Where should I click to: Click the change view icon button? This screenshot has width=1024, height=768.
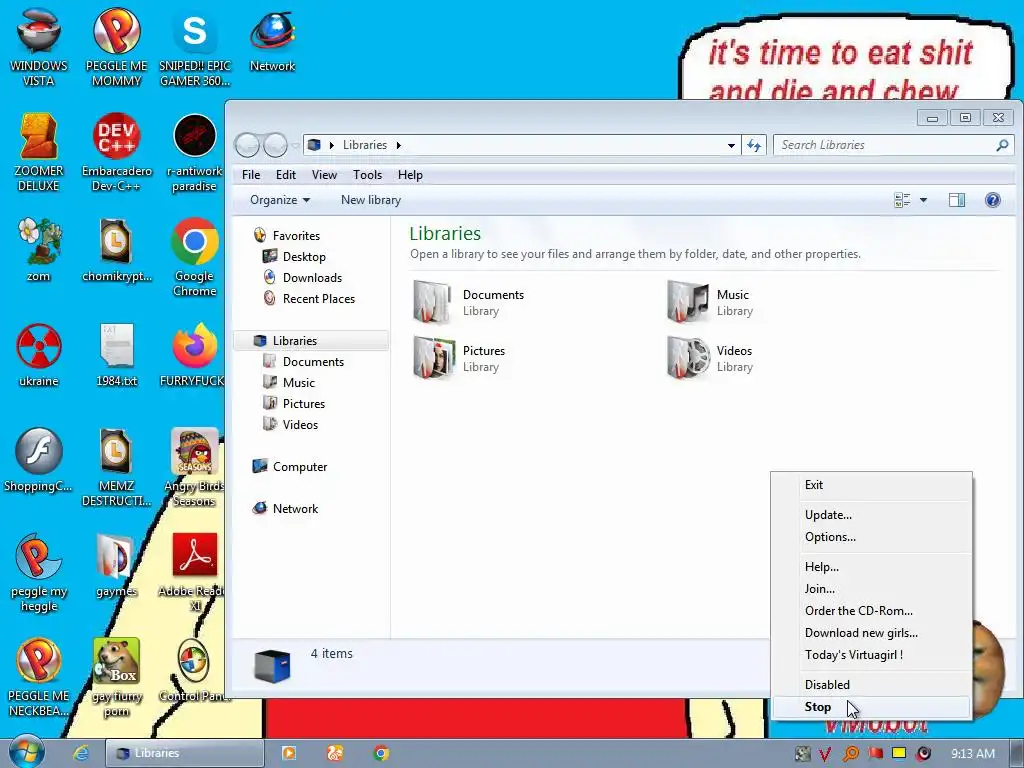pyautogui.click(x=902, y=200)
